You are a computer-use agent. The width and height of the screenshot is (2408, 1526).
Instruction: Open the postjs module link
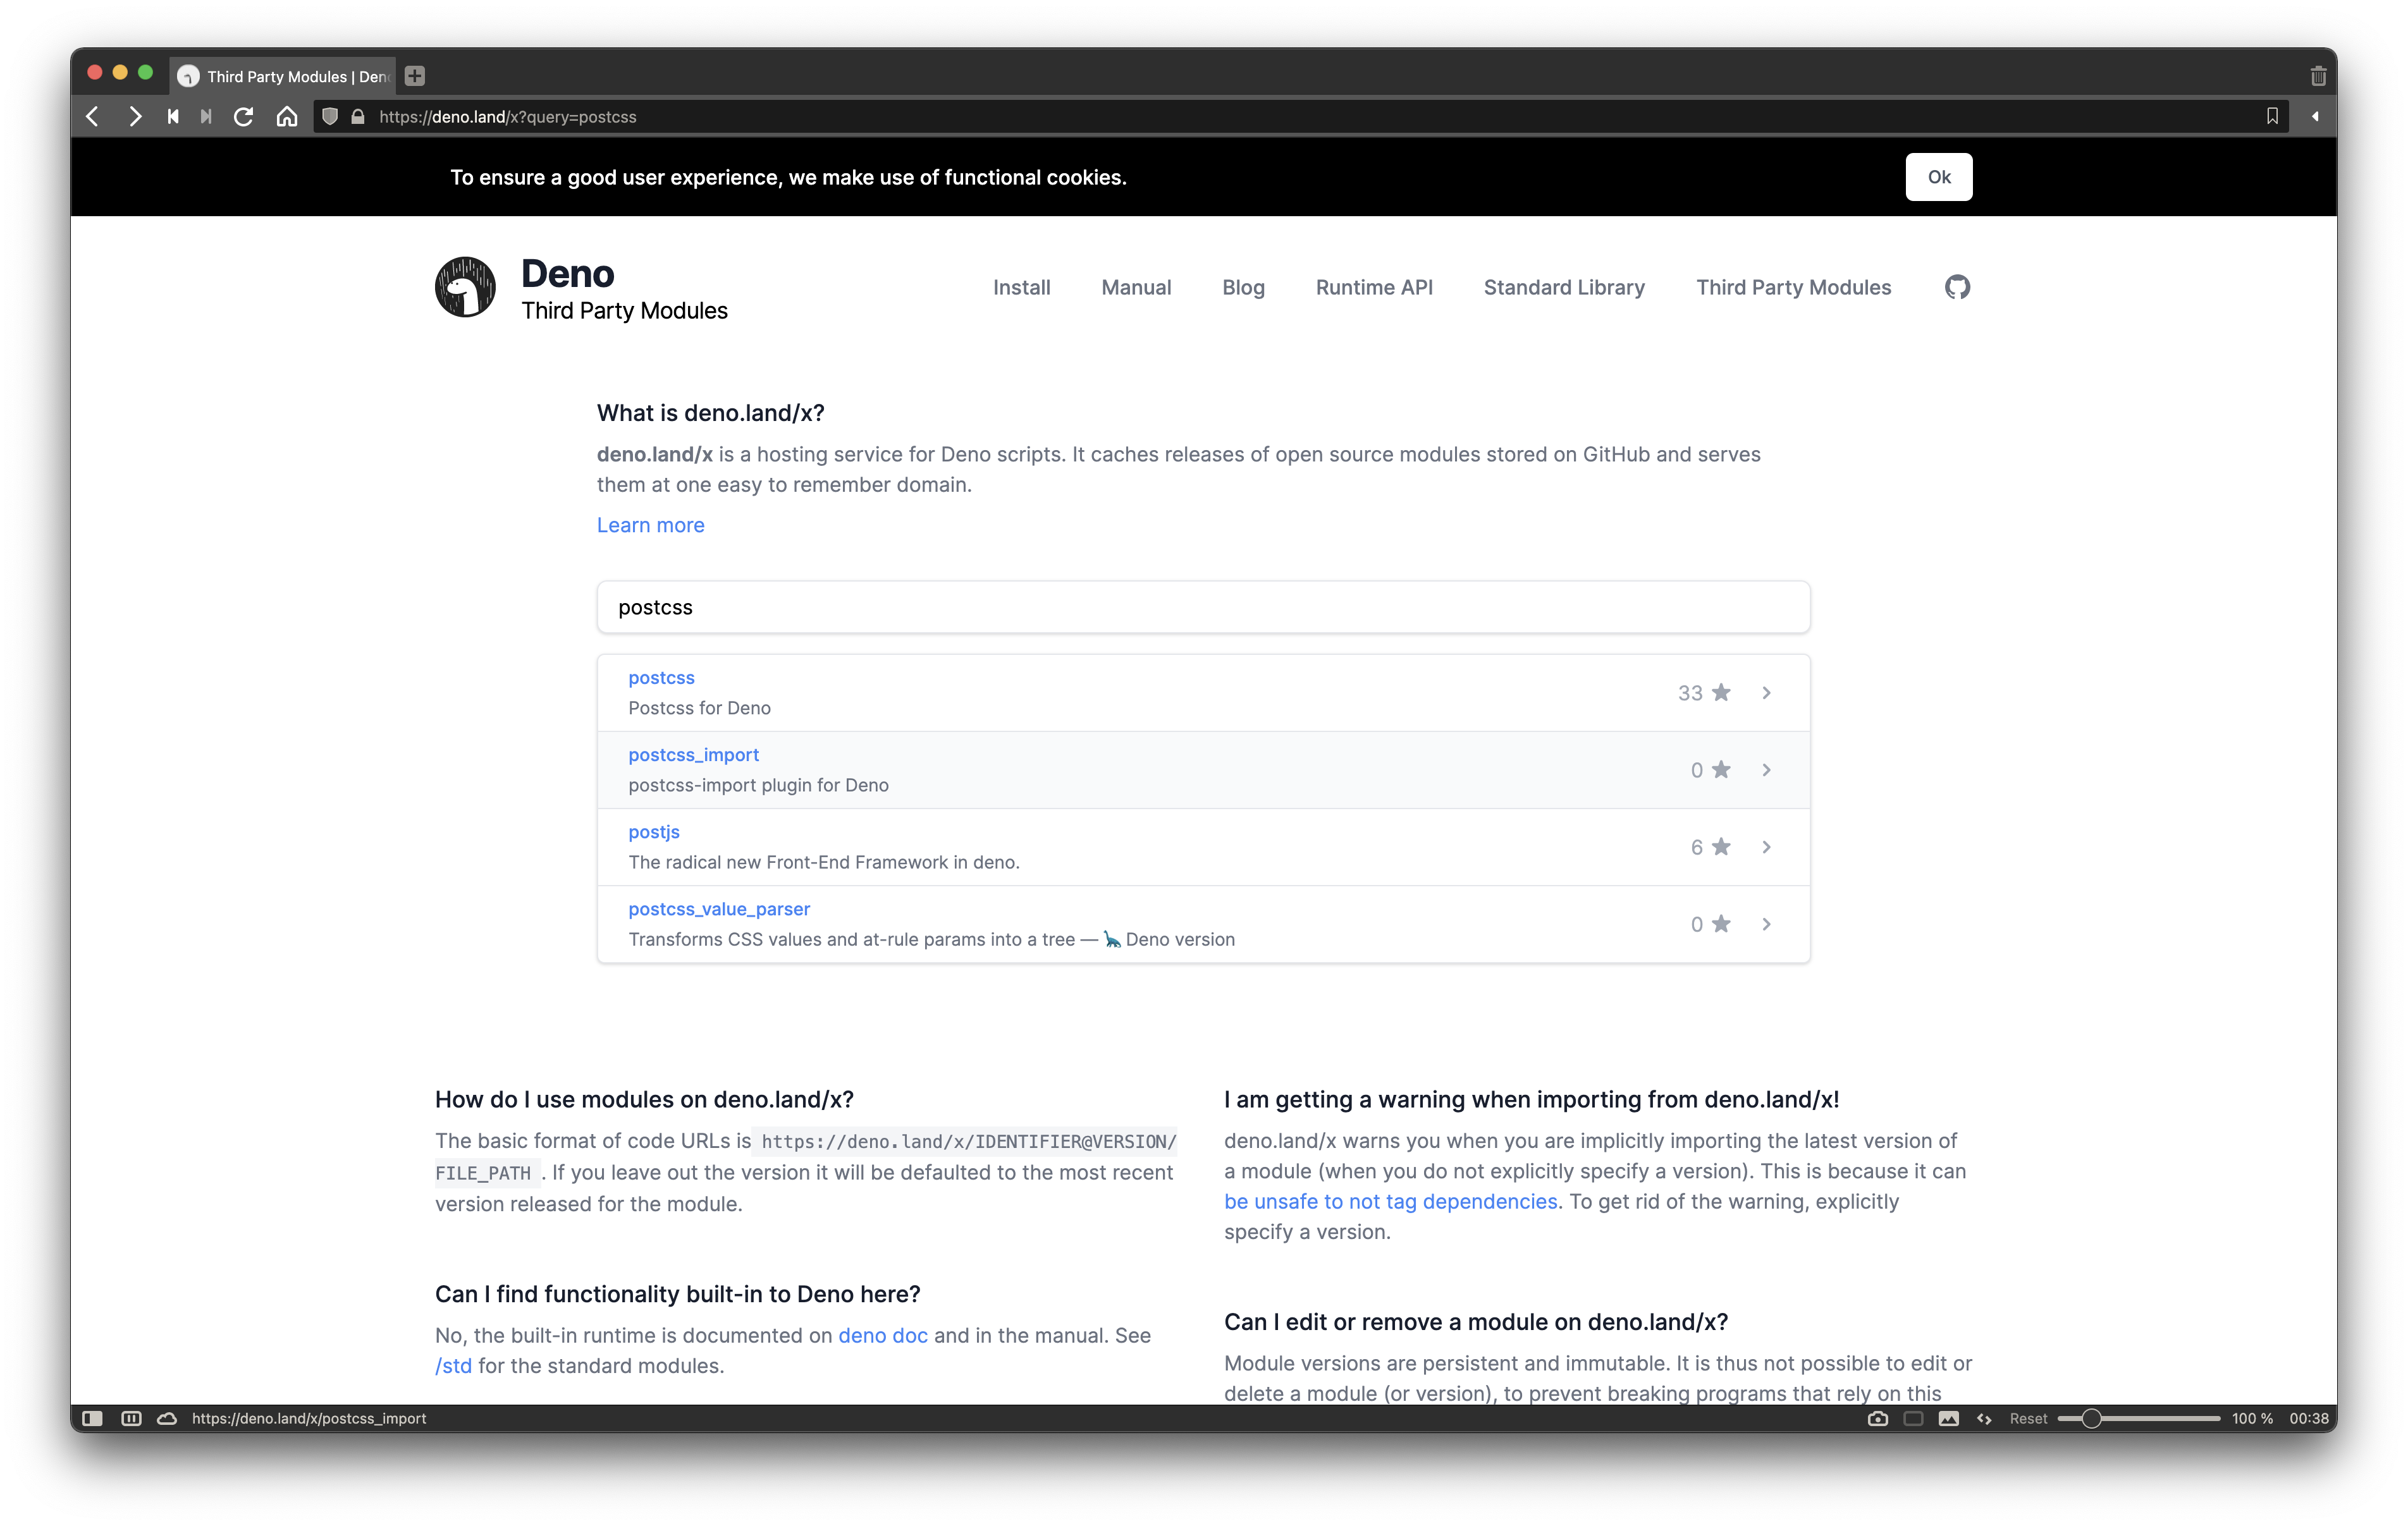pos(654,831)
